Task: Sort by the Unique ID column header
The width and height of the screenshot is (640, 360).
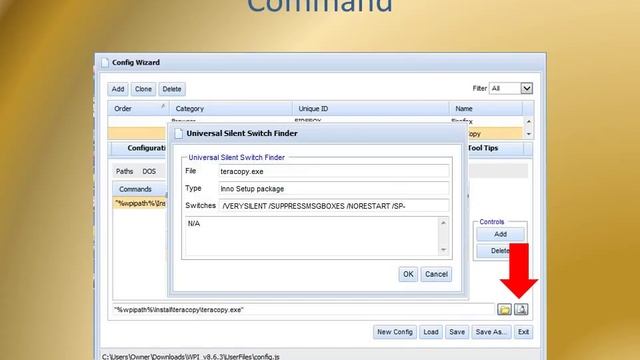Action: 371,109
